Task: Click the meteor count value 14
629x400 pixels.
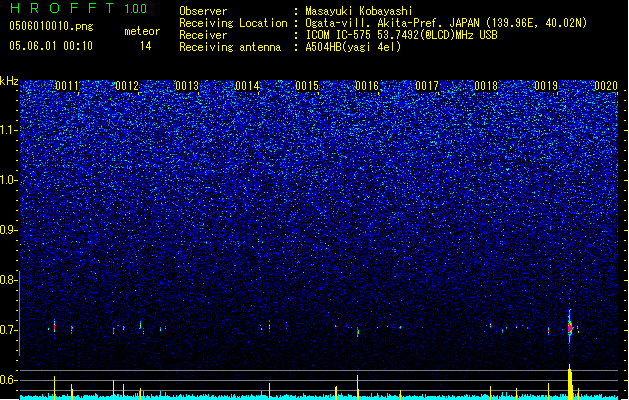Action: 146,46
